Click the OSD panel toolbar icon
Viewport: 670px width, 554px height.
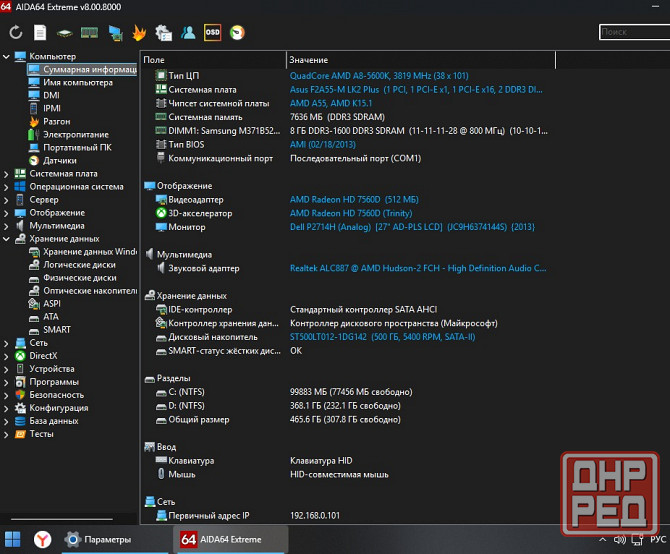[x=212, y=33]
